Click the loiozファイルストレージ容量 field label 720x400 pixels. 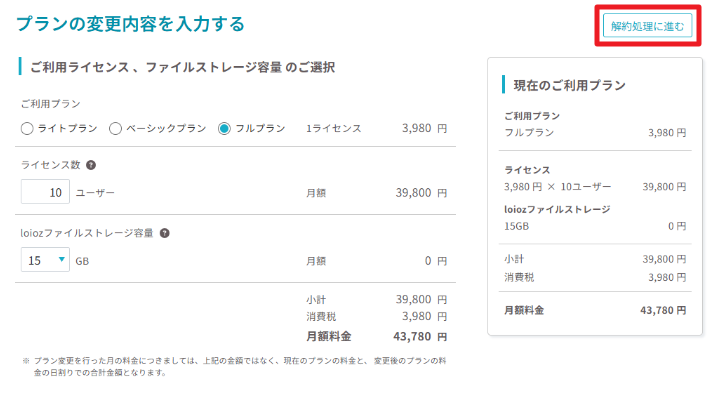[87, 233]
